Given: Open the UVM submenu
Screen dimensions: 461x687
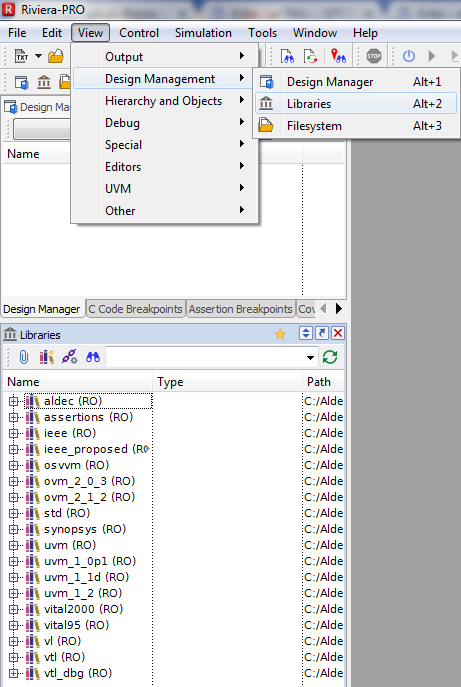Looking at the screenshot, I should pyautogui.click(x=165, y=188).
